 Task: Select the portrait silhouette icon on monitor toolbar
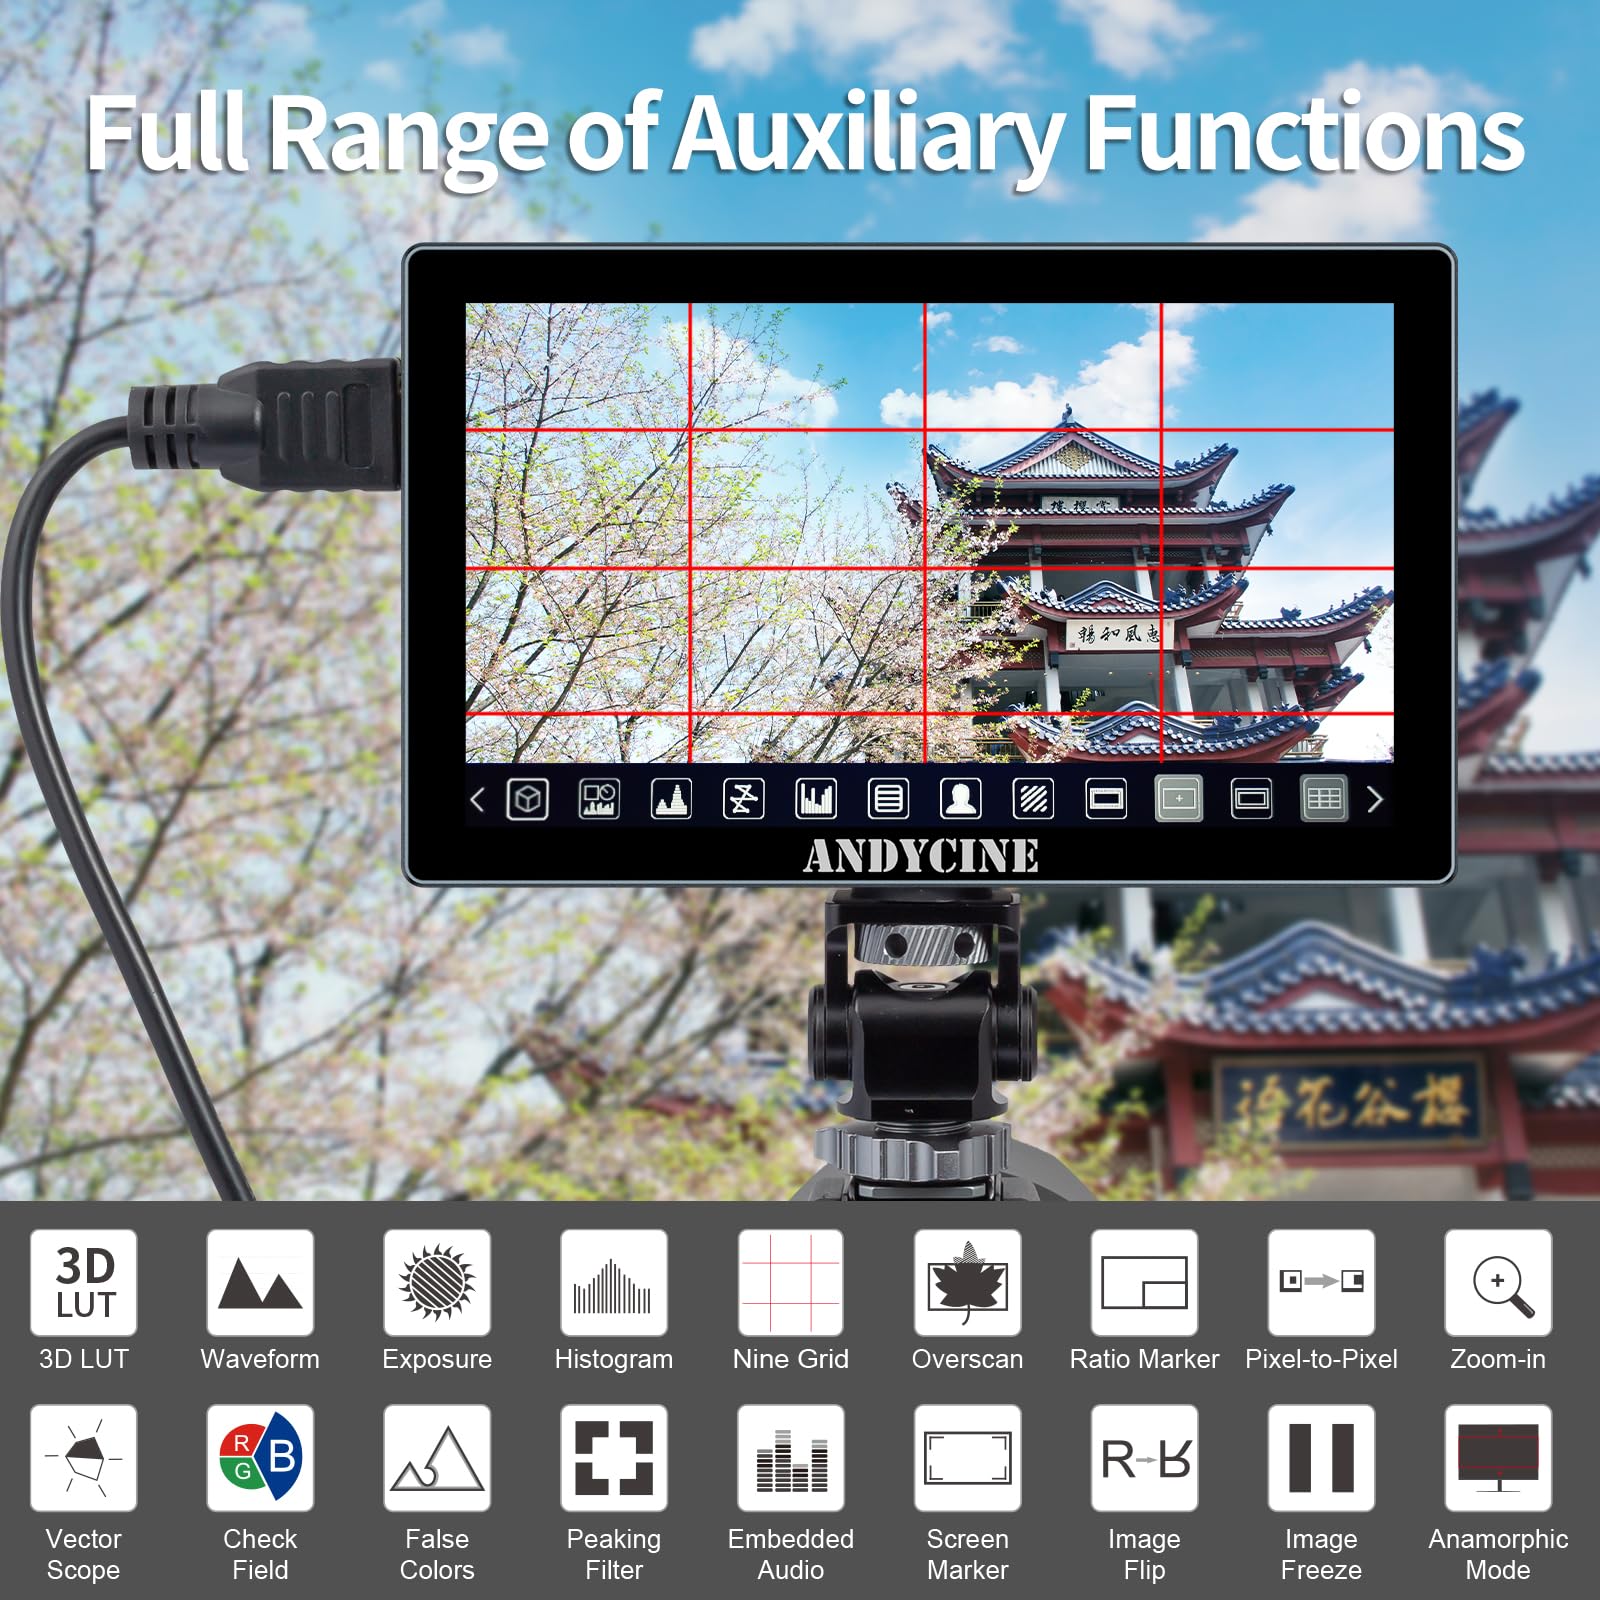pyautogui.click(x=961, y=799)
